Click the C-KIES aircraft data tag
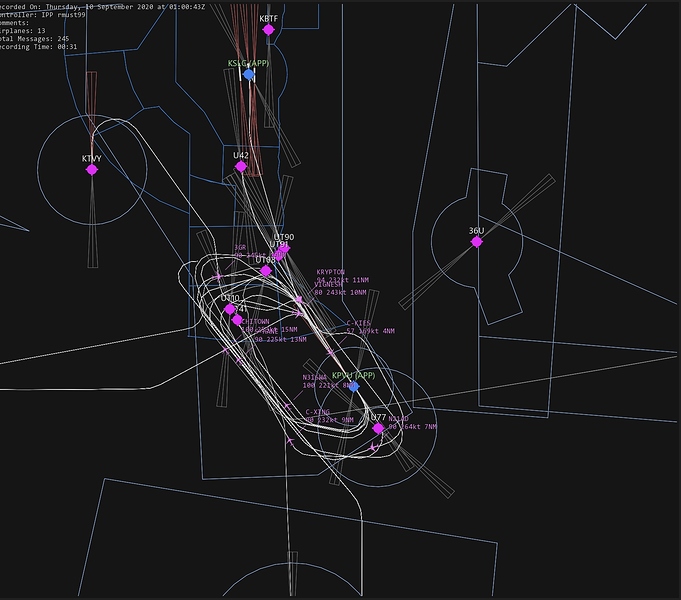Screen dimensions: 681x600 (x=370, y=327)
